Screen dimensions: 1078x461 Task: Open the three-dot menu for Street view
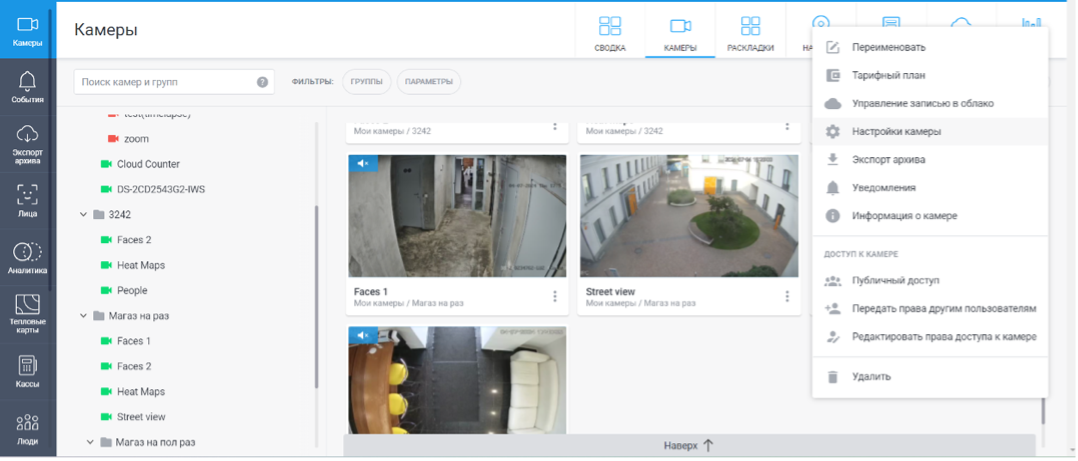point(787,296)
